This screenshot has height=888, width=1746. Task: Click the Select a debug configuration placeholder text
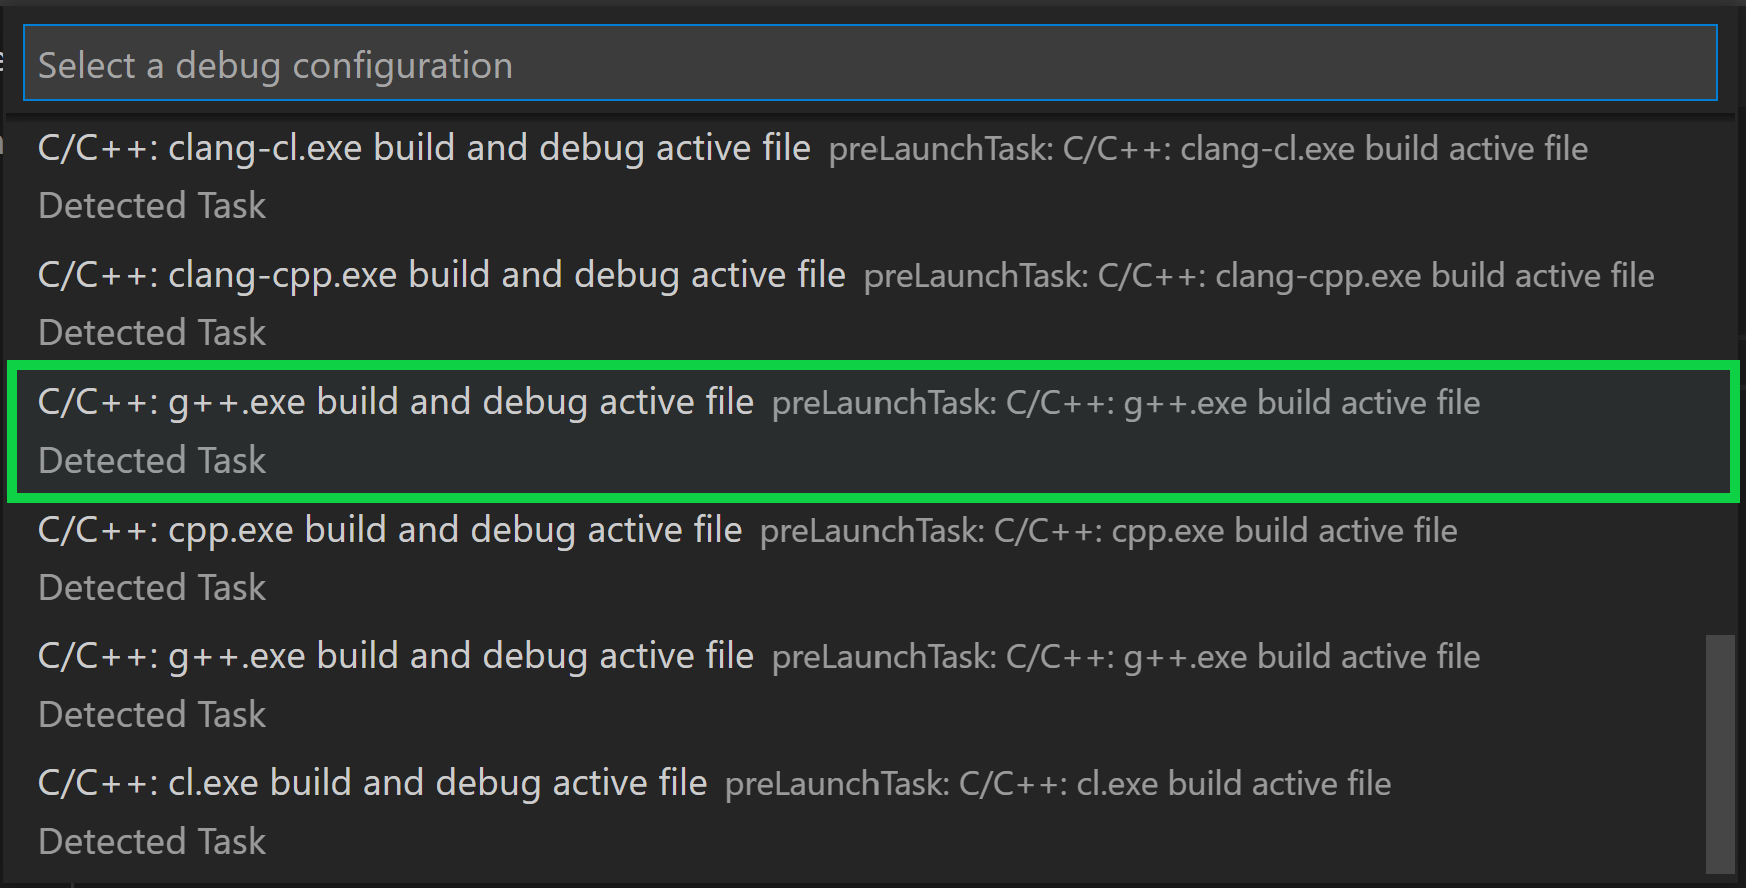[x=275, y=63]
